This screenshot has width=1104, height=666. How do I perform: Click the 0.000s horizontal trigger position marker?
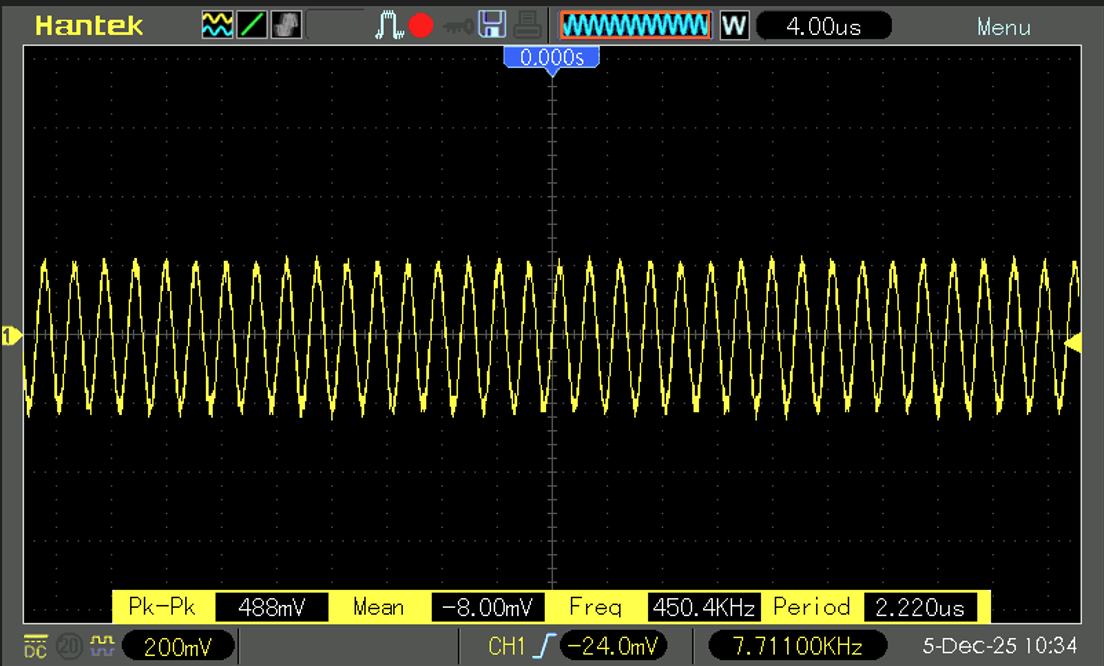point(551,58)
